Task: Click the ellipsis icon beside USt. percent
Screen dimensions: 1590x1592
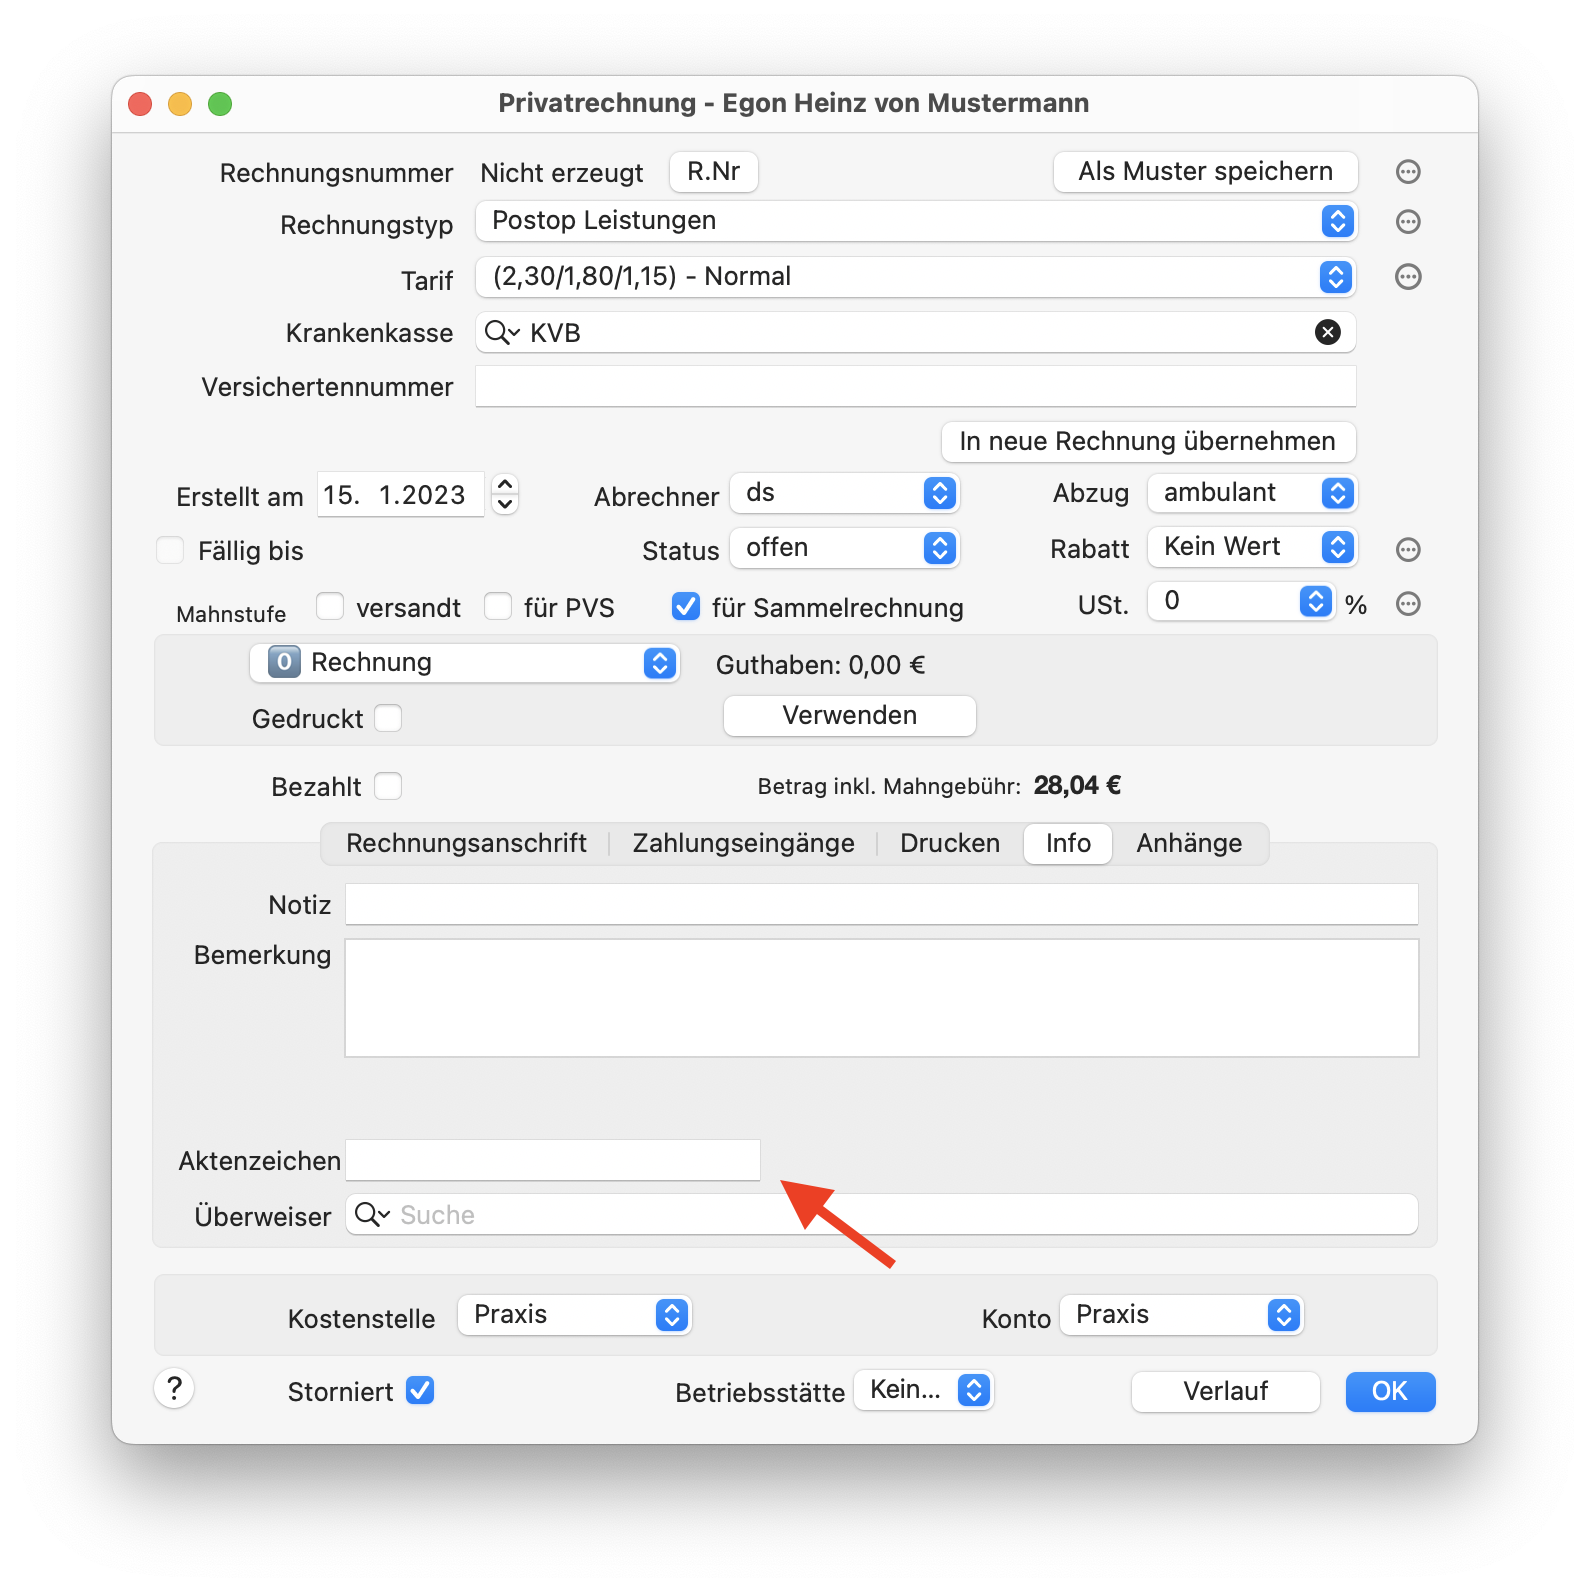Action: (x=1408, y=603)
